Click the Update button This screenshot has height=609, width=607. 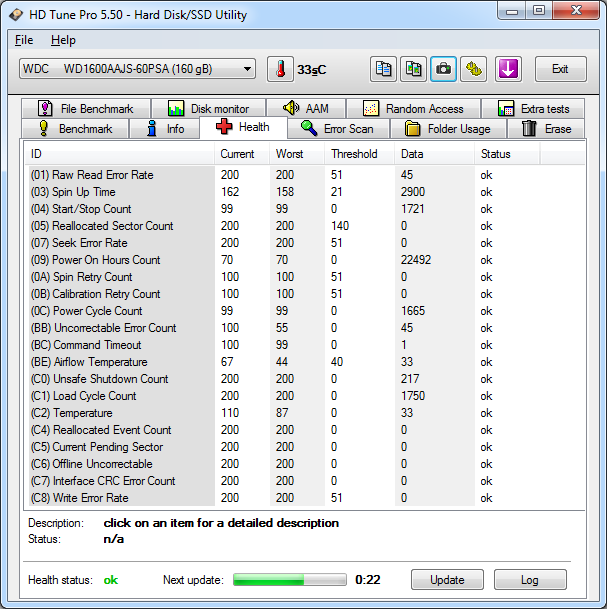[447, 579]
